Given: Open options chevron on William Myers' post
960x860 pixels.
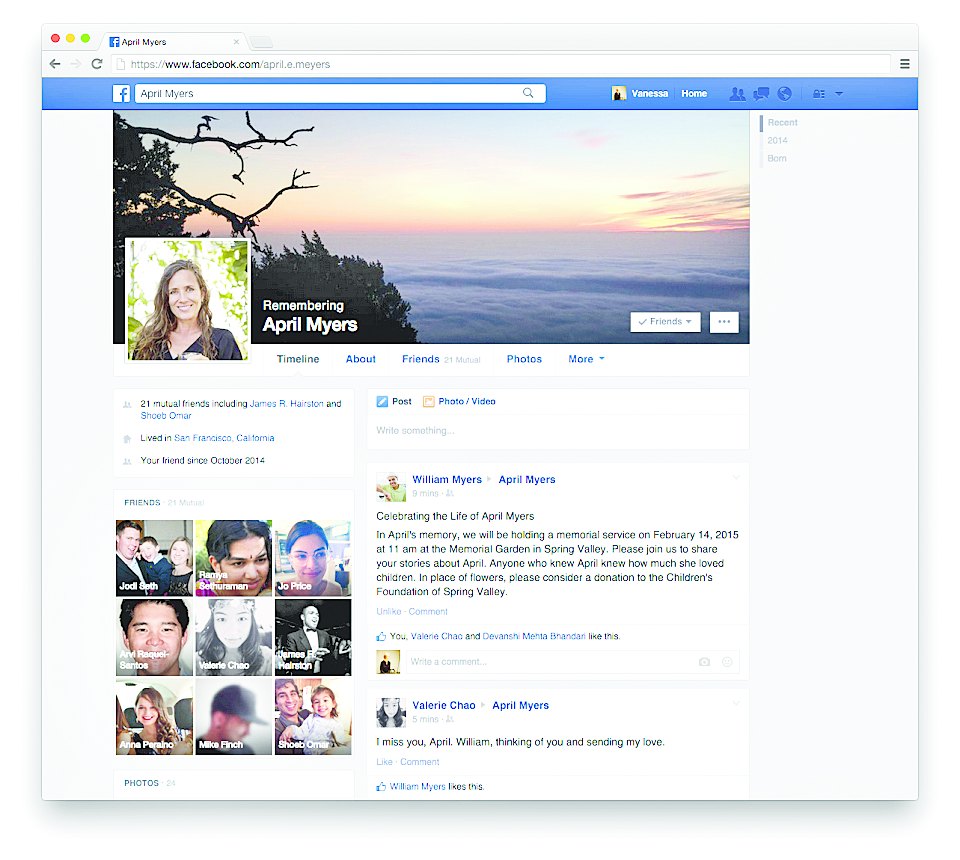Looking at the screenshot, I should click(x=737, y=479).
